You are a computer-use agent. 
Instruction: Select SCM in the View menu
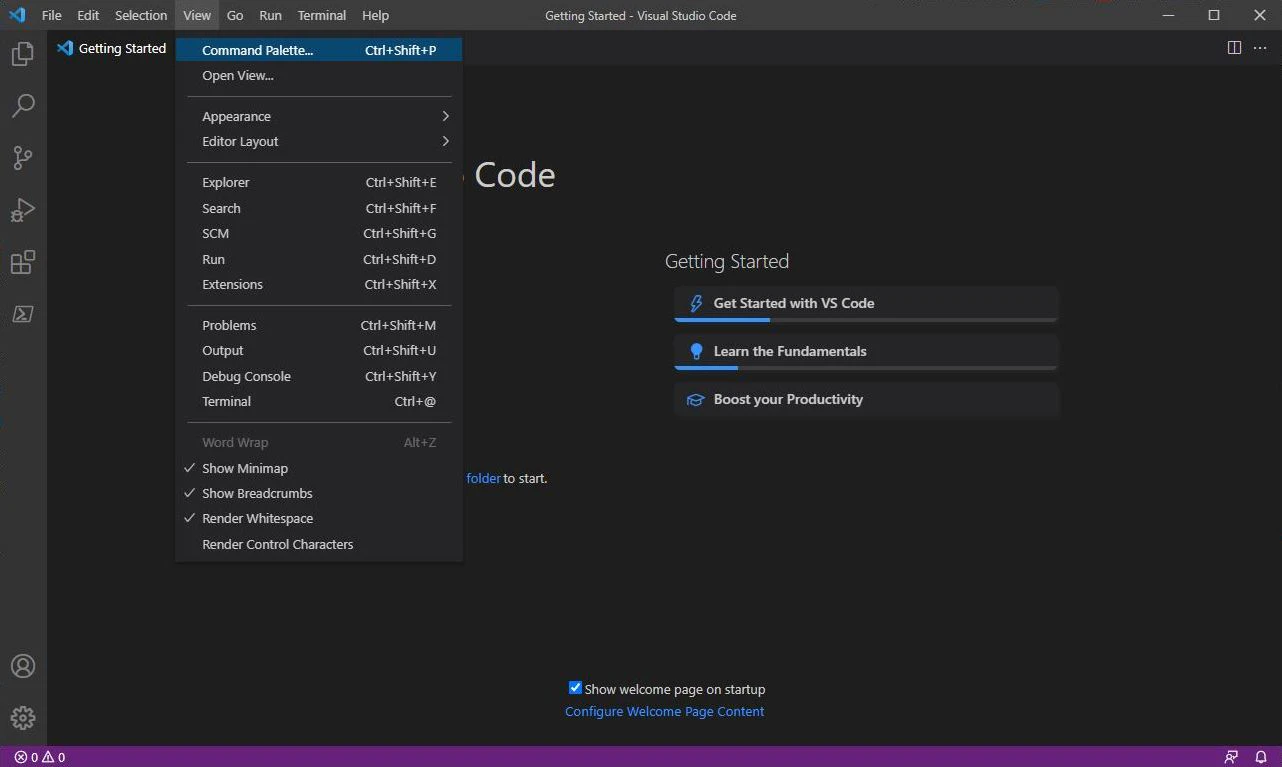point(319,233)
